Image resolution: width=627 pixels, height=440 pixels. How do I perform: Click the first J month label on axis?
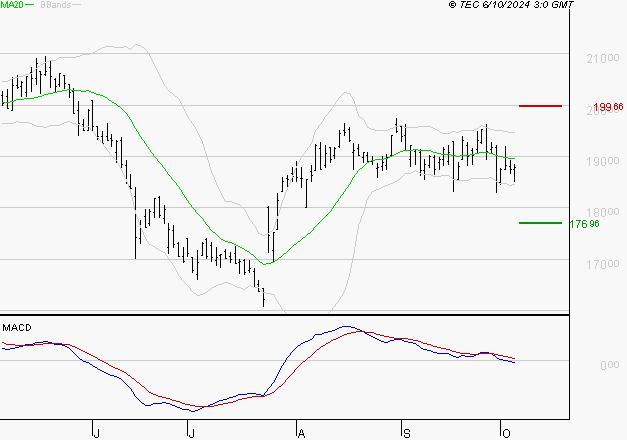tap(96, 433)
